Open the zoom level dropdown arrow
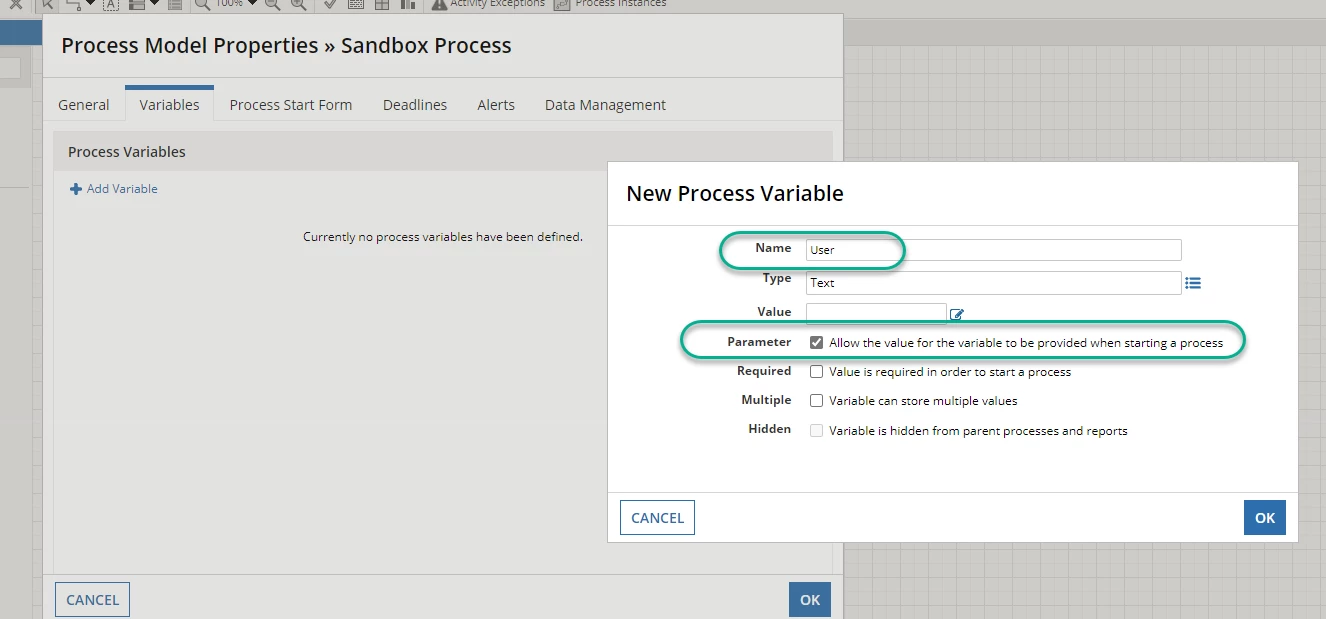The height and width of the screenshot is (619, 1326). 252,4
